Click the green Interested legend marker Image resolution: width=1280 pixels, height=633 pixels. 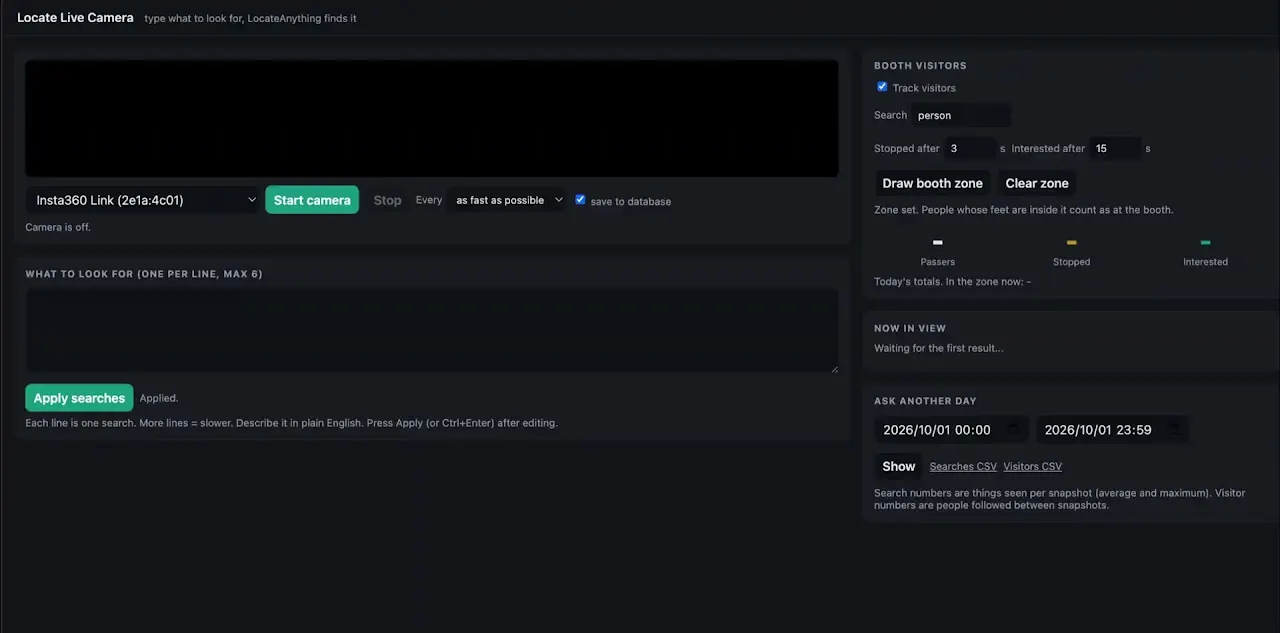pos(1205,242)
